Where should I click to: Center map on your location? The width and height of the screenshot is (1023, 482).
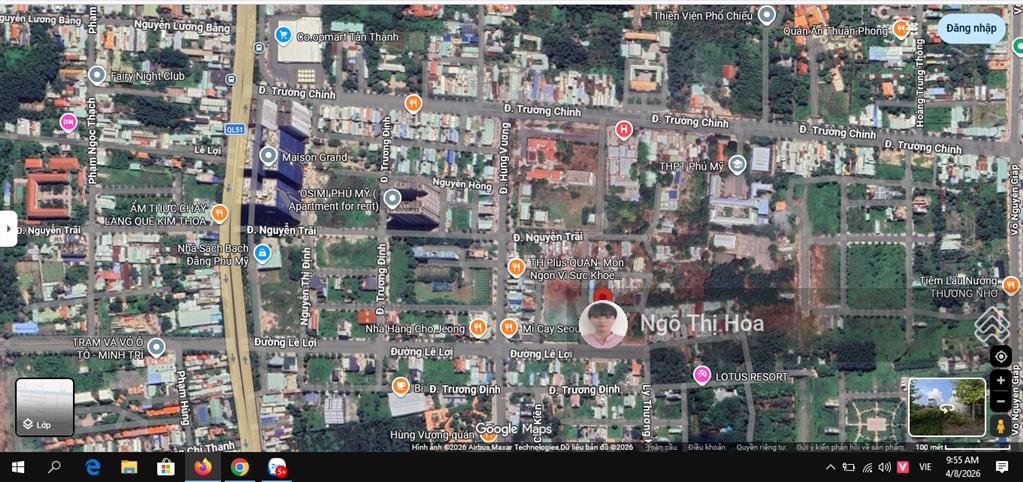point(1001,357)
